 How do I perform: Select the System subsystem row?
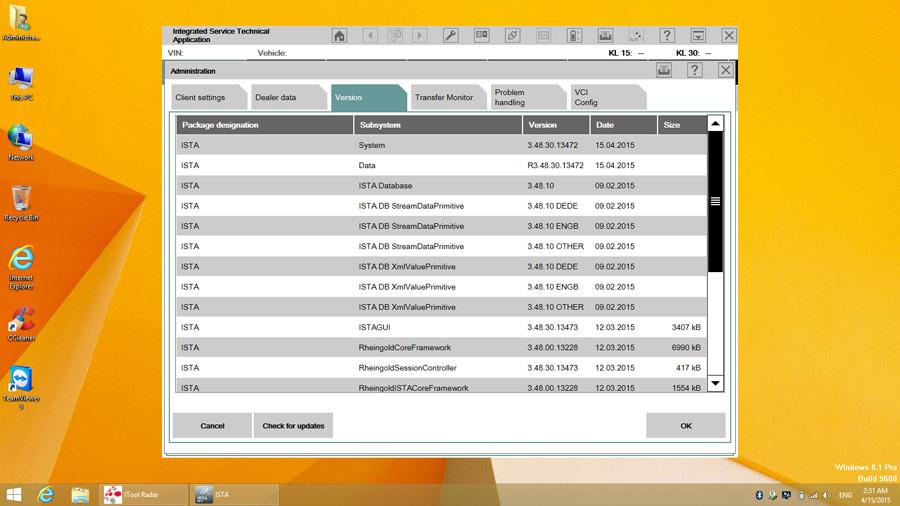point(441,145)
